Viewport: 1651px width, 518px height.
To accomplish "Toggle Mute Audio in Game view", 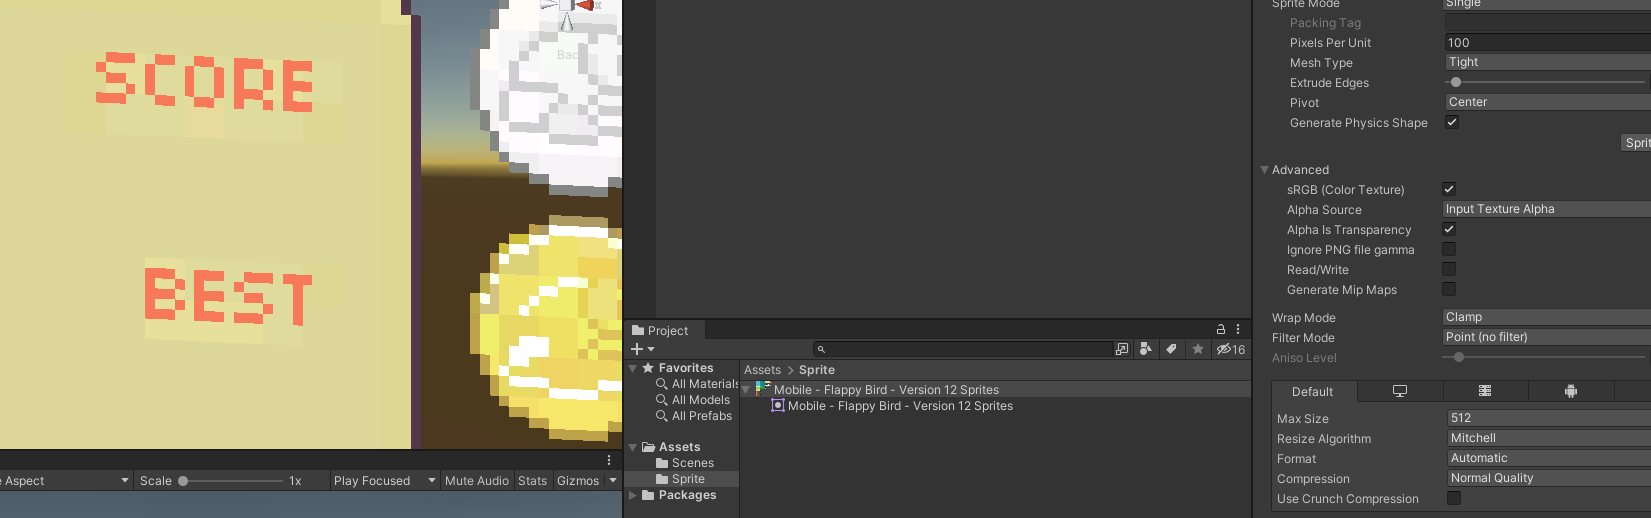I will [x=477, y=481].
